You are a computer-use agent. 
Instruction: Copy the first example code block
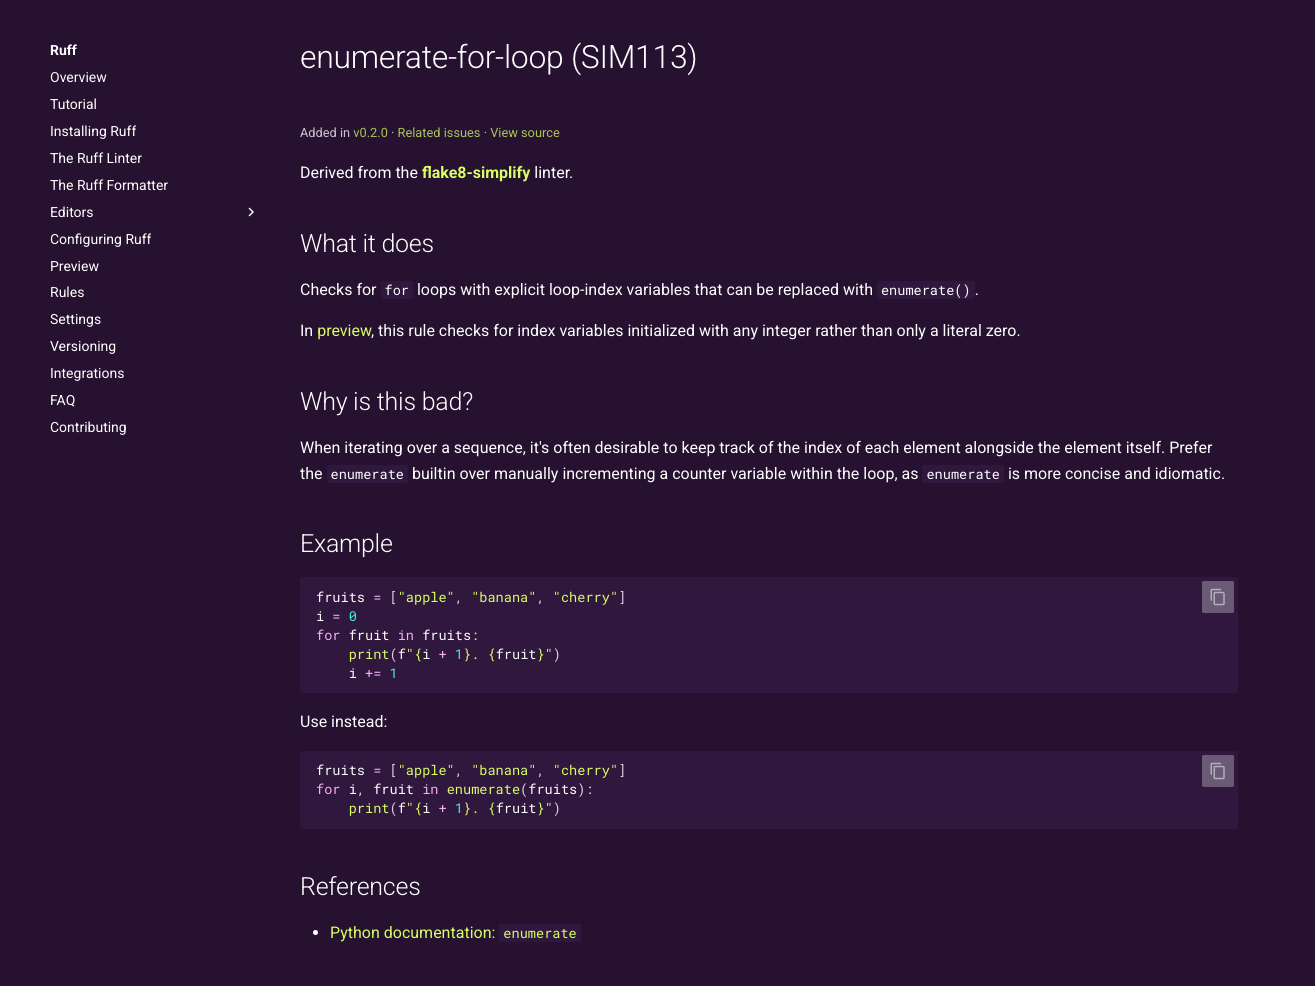pyautogui.click(x=1217, y=597)
